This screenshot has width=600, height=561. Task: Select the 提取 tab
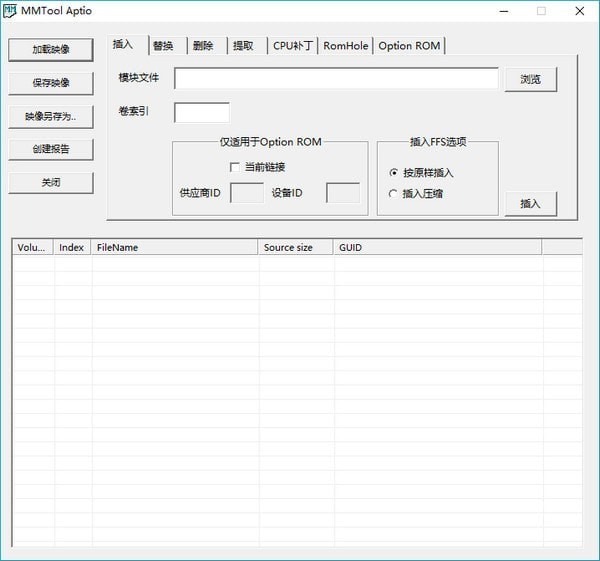pyautogui.click(x=243, y=46)
